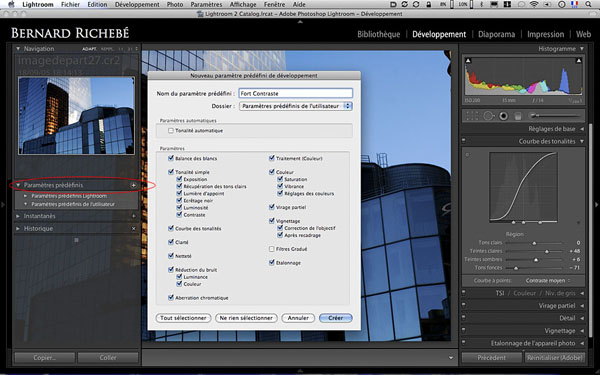Toggle the Courbe des tonalités panel switch
This screenshot has height=375, width=600.
pyautogui.click(x=464, y=141)
